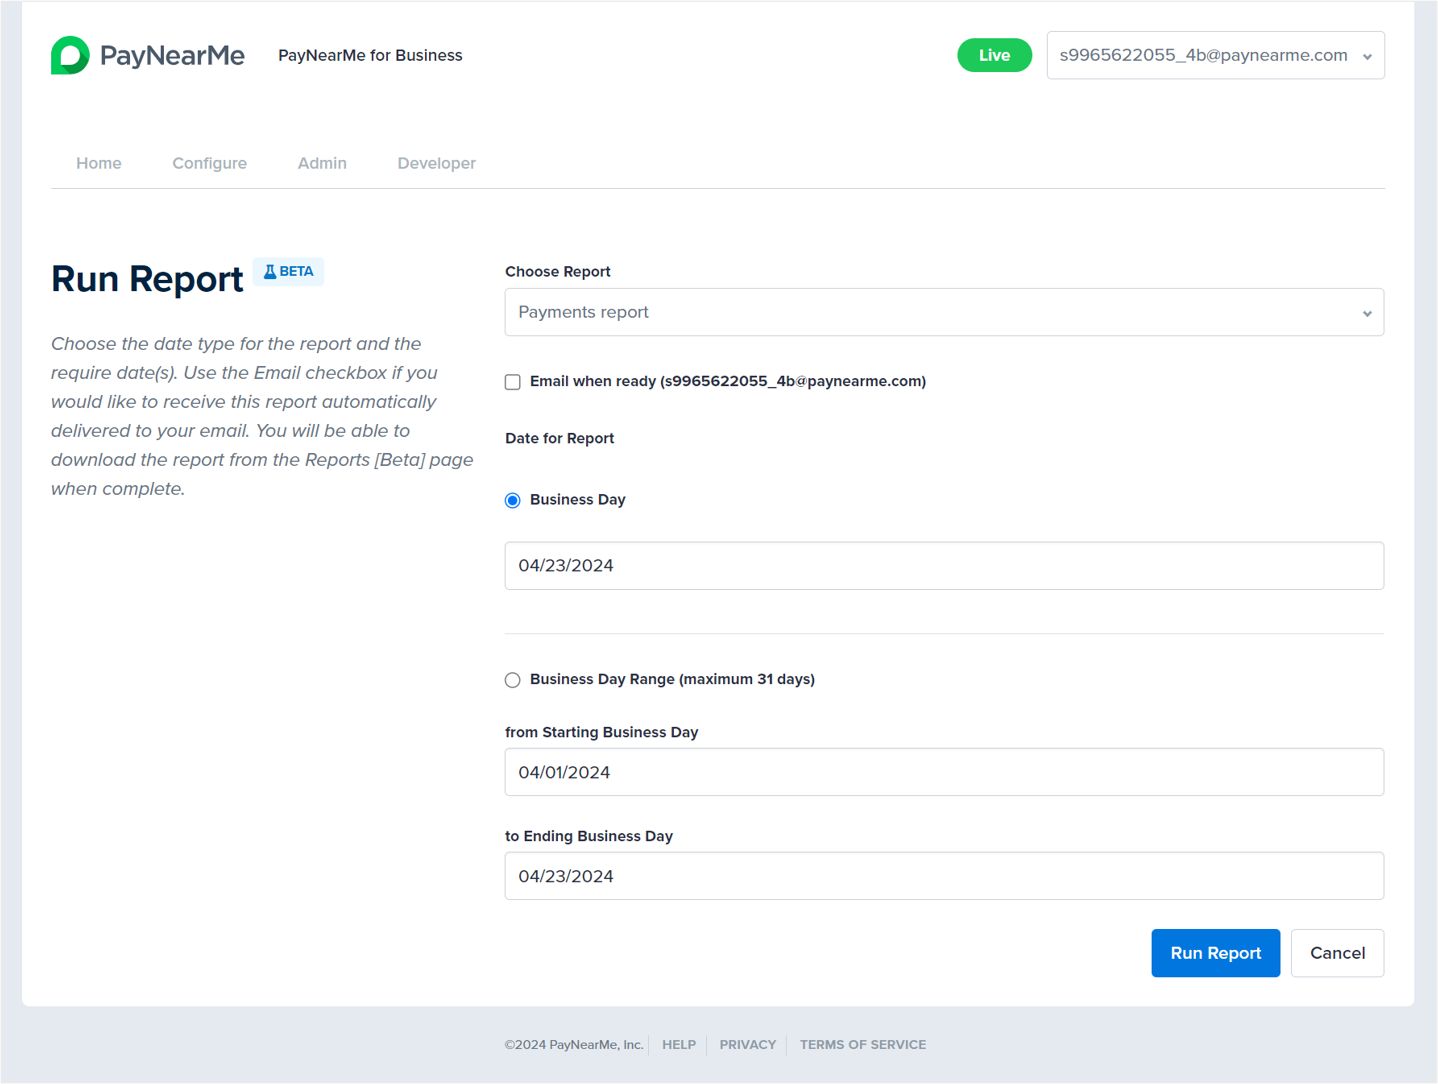Image resolution: width=1438 pixels, height=1084 pixels.
Task: Click the PayNearMe for Business text
Action: click(x=370, y=55)
